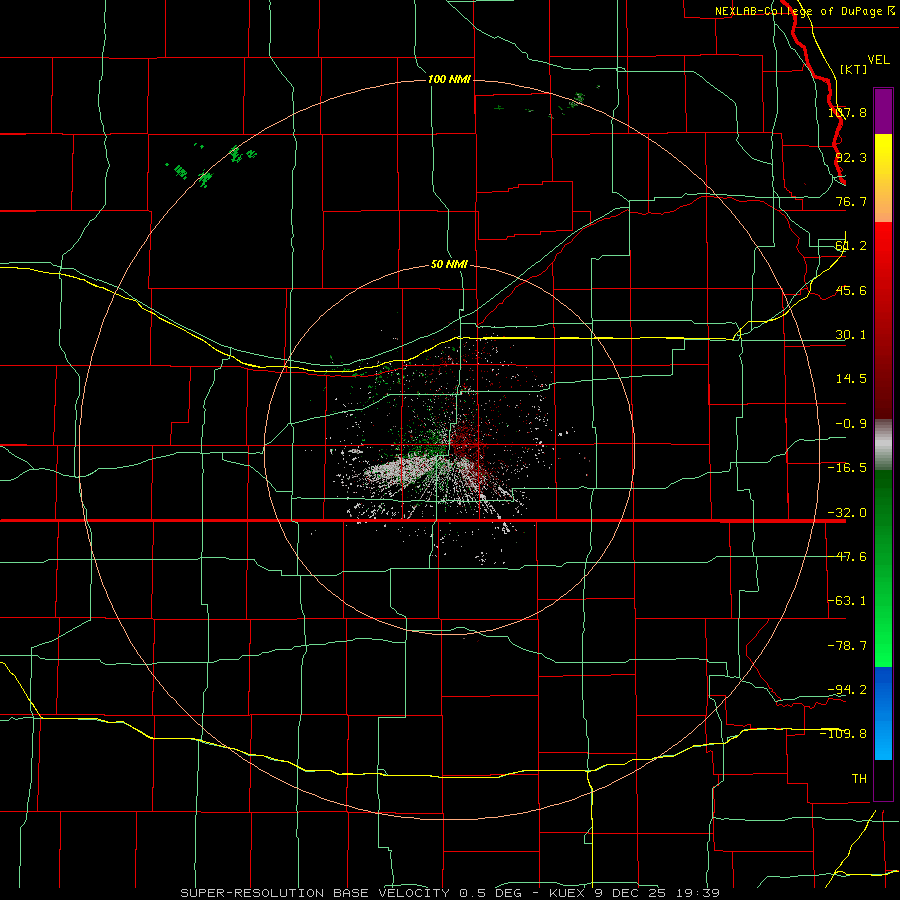Pick the purple segment of velocity color bar

click(883, 111)
